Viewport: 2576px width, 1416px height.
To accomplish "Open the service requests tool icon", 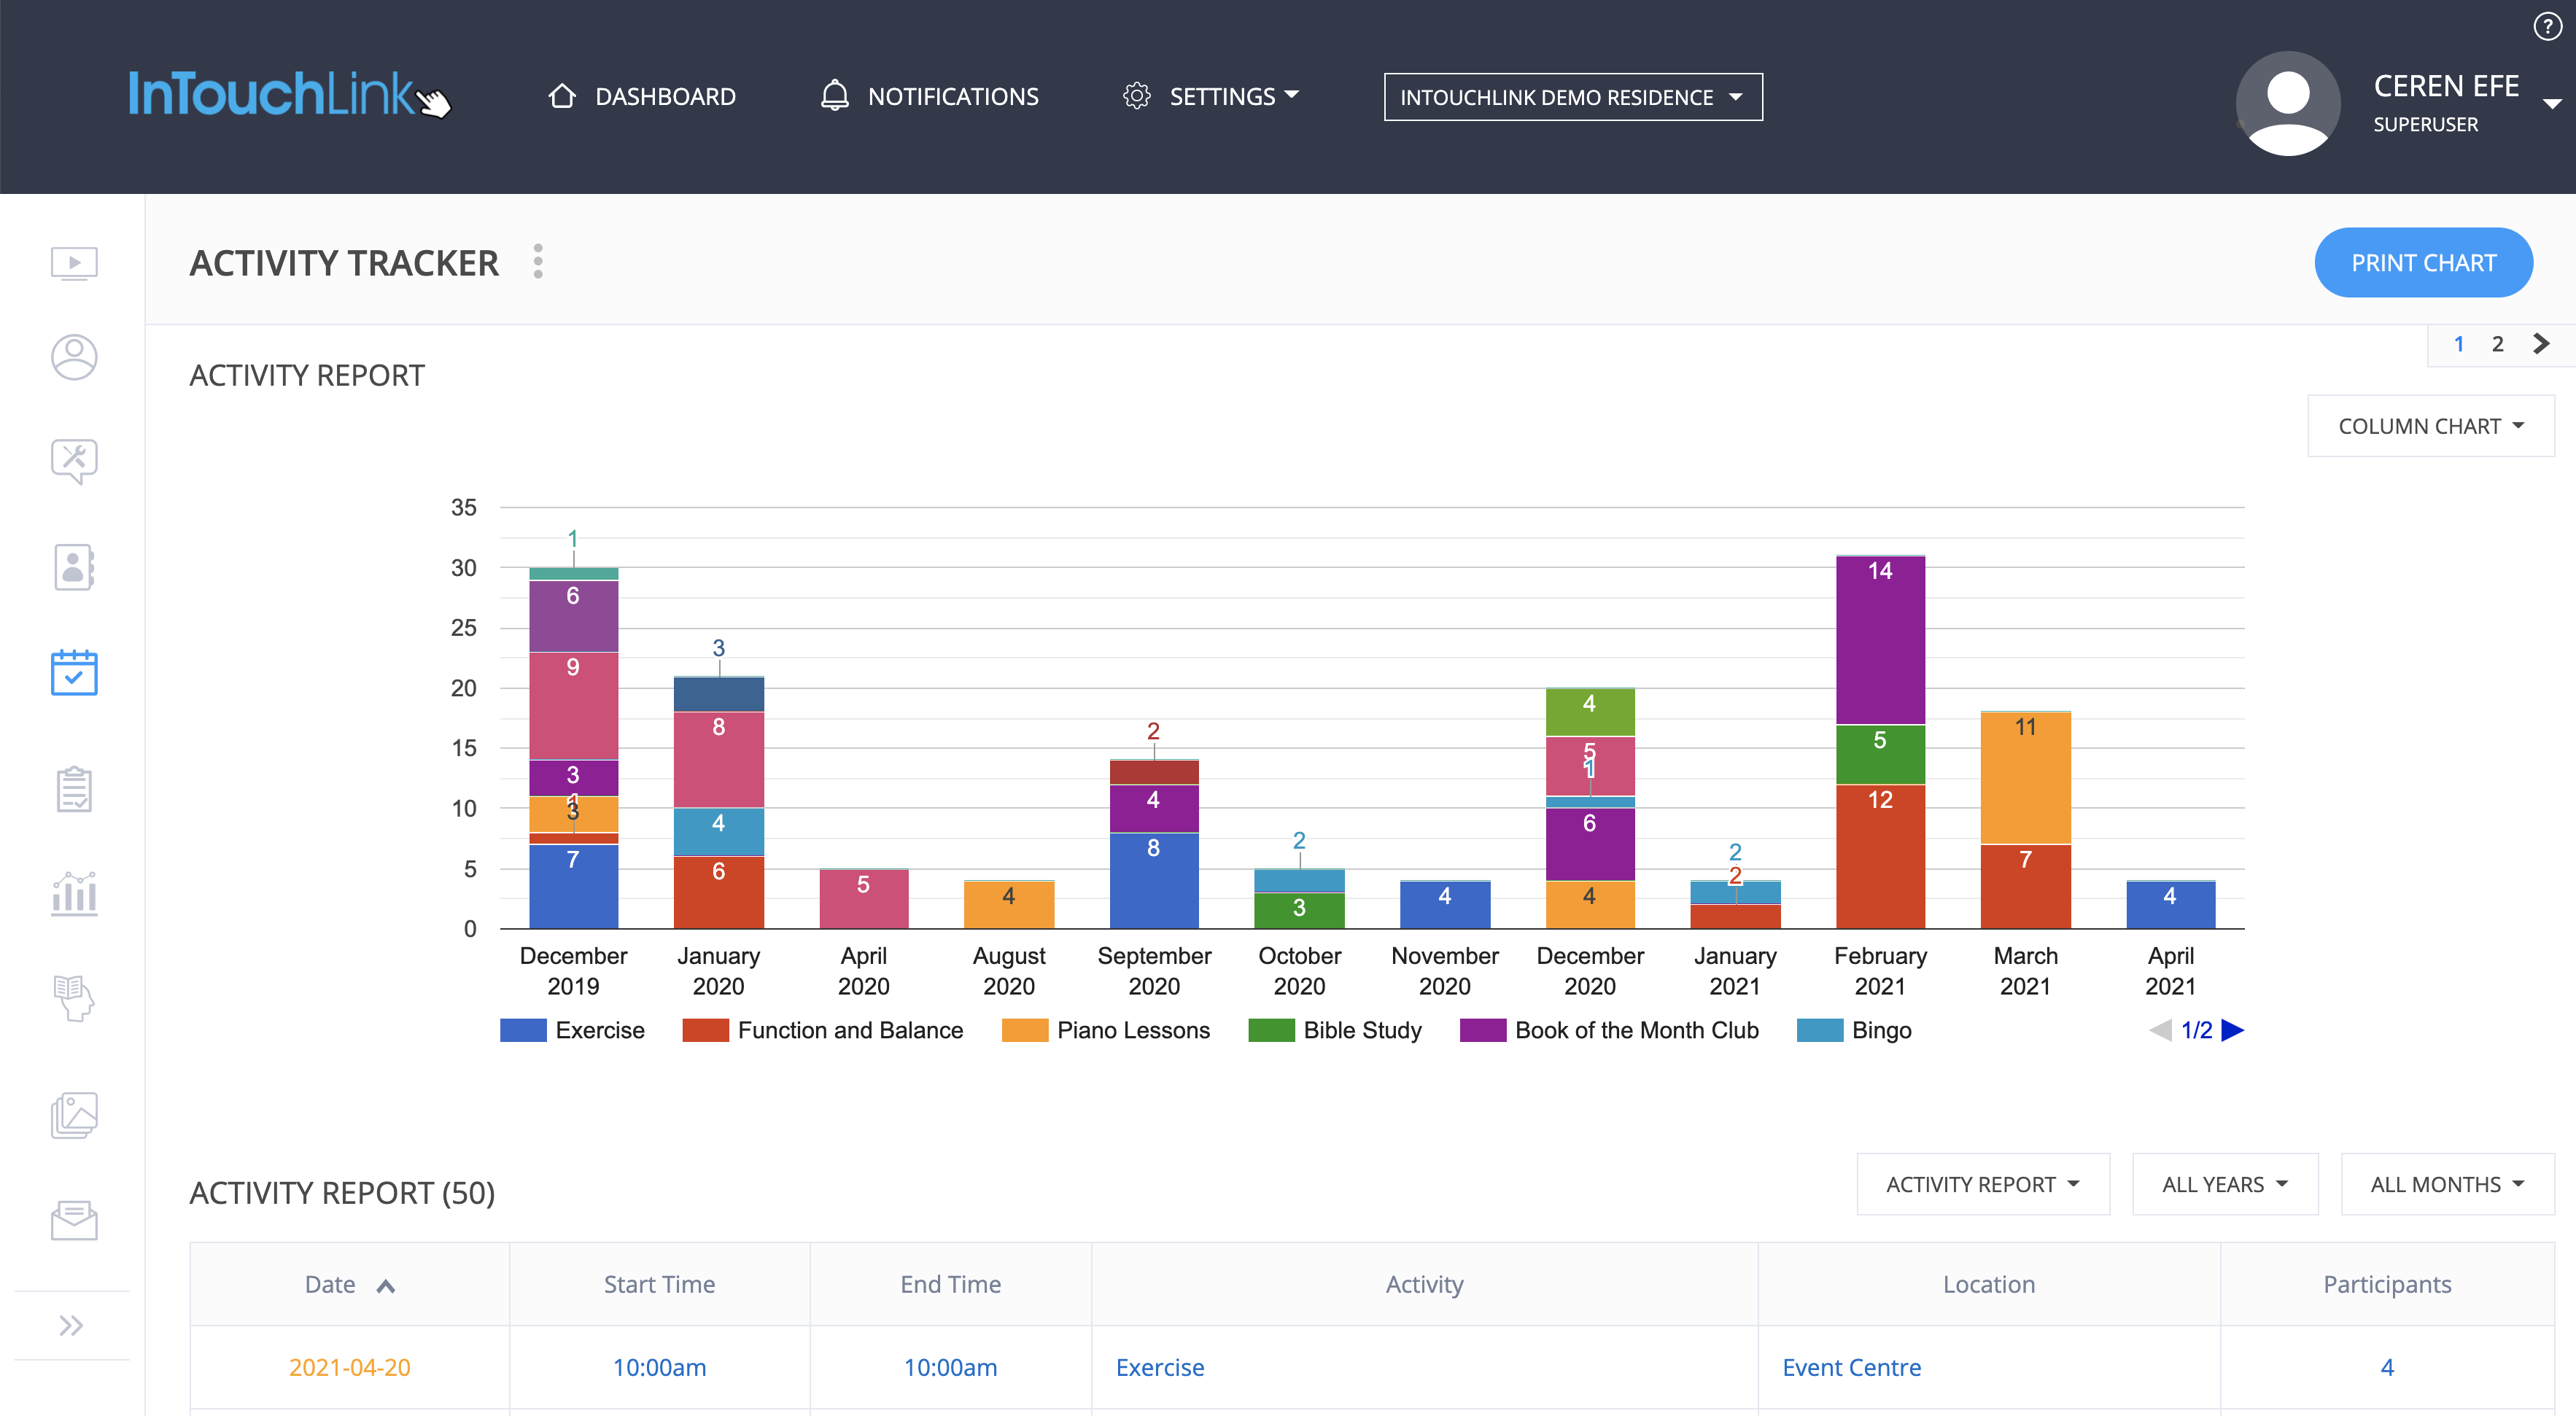I will click(73, 461).
